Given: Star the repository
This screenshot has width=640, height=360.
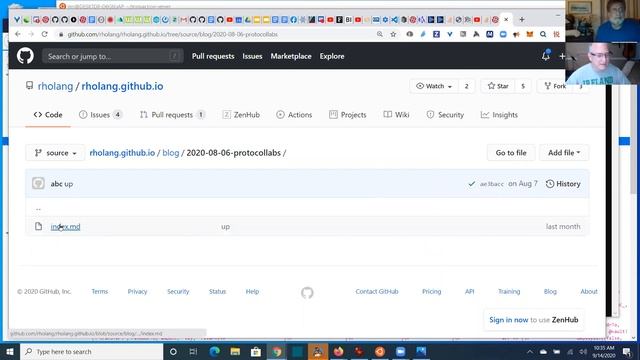Looking at the screenshot, I should point(498,86).
